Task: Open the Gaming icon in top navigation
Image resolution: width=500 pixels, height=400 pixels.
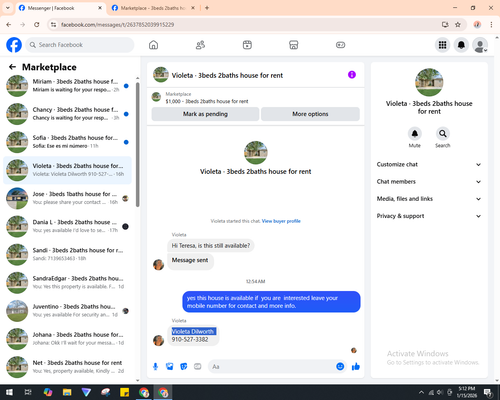Action: [x=340, y=45]
